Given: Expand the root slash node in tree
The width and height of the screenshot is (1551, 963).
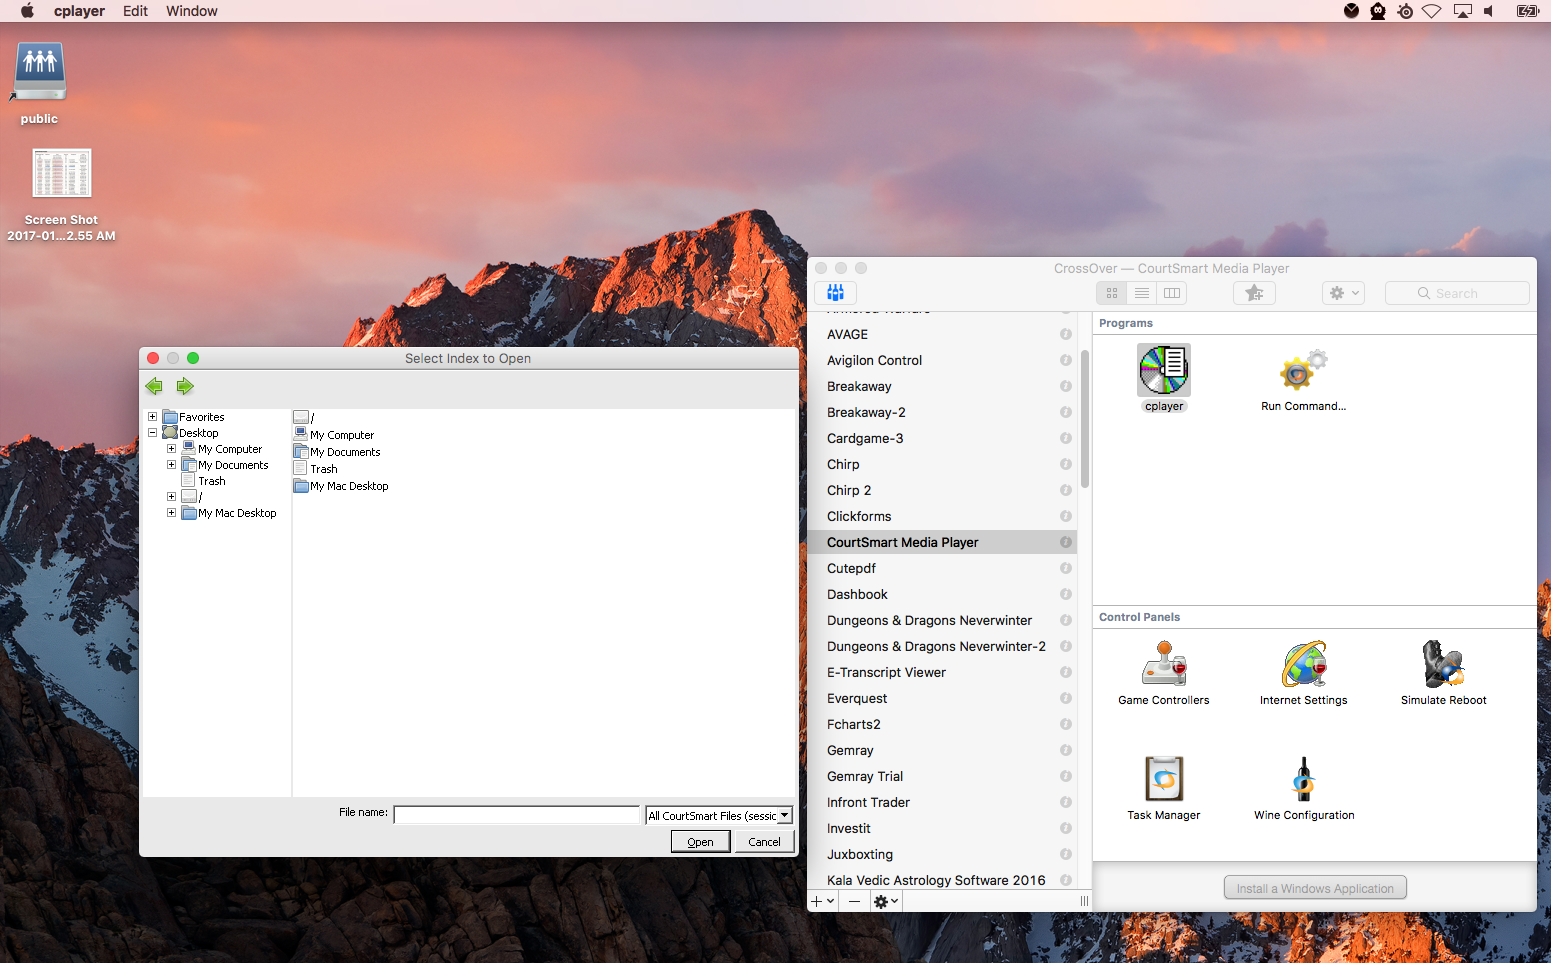Looking at the screenshot, I should click(171, 497).
